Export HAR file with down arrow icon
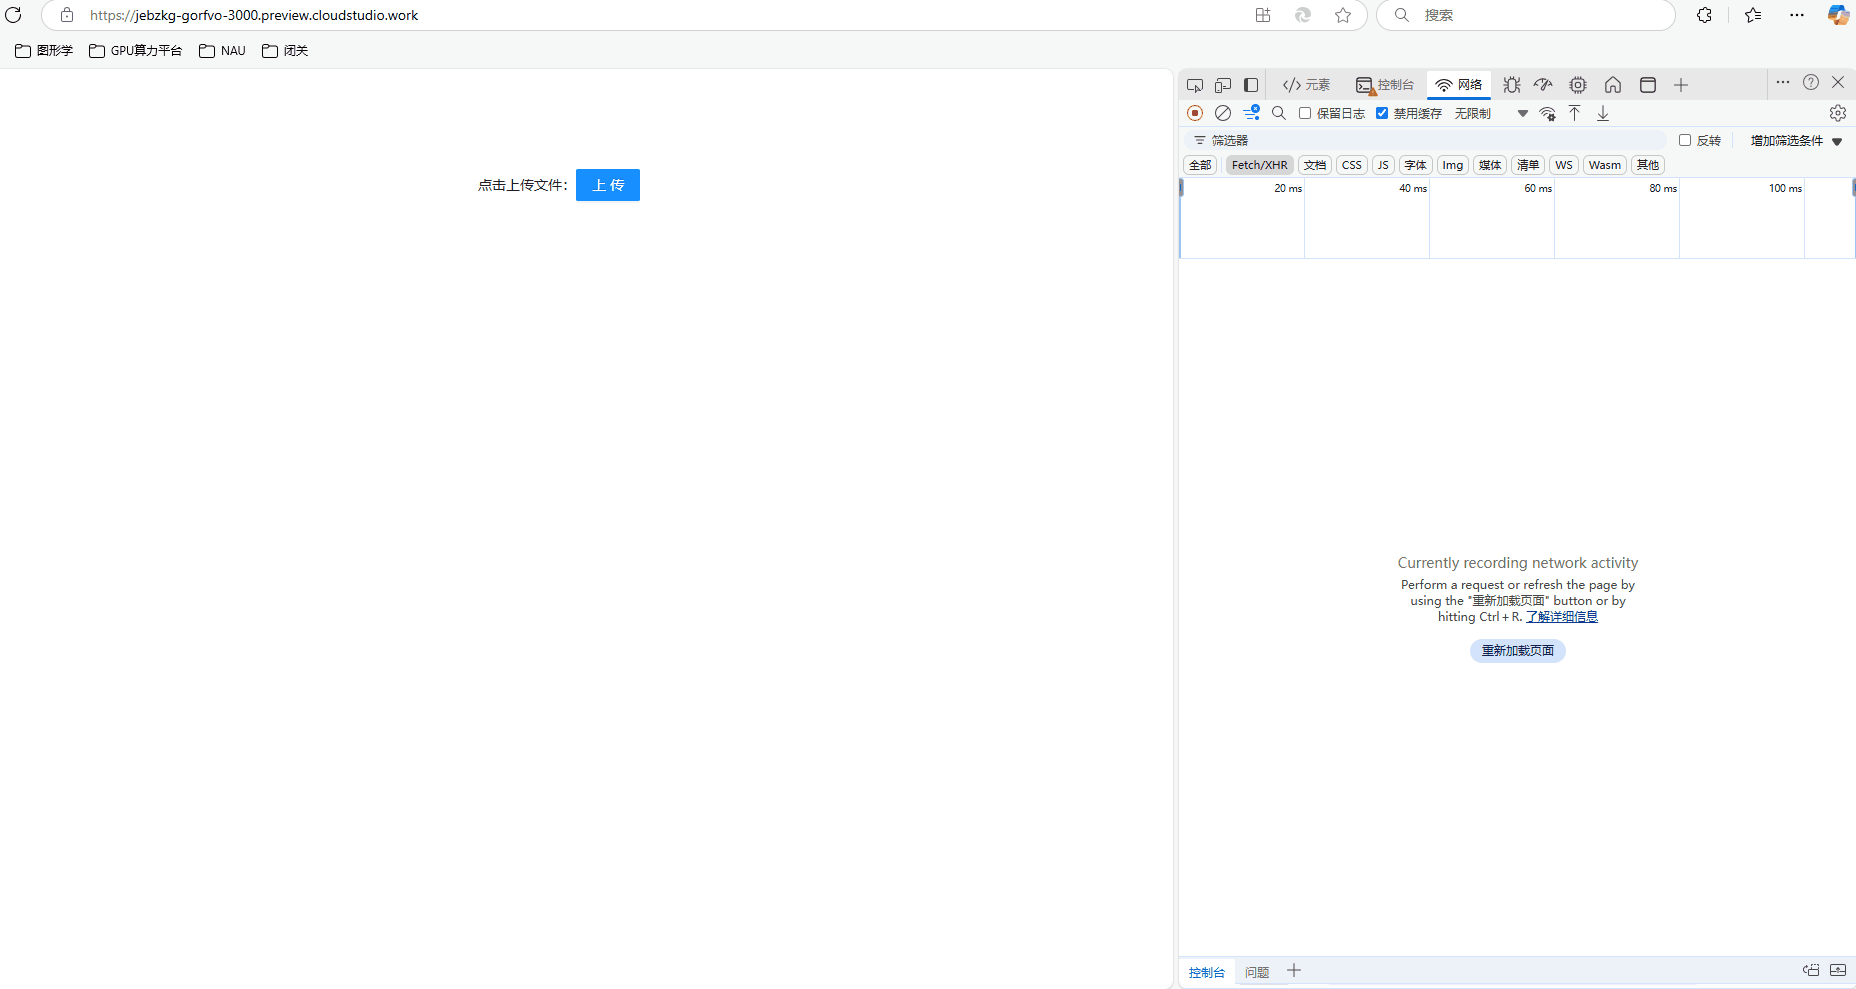The width and height of the screenshot is (1856, 989). [x=1603, y=113]
